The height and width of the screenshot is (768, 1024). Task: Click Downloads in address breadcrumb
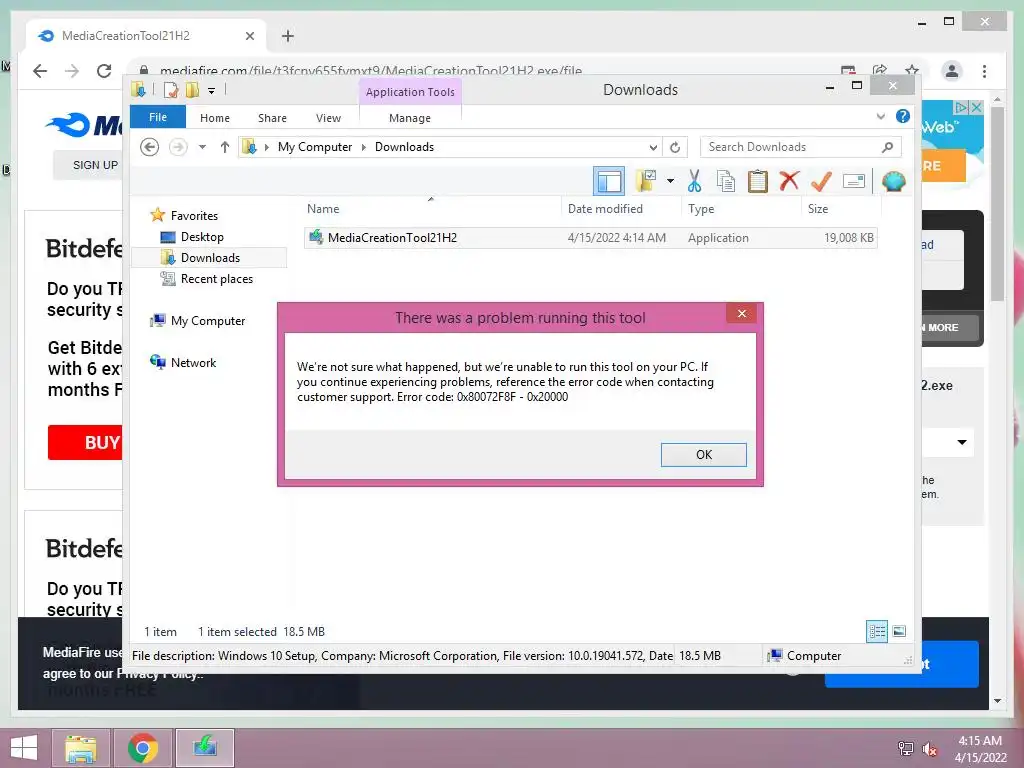point(404,147)
